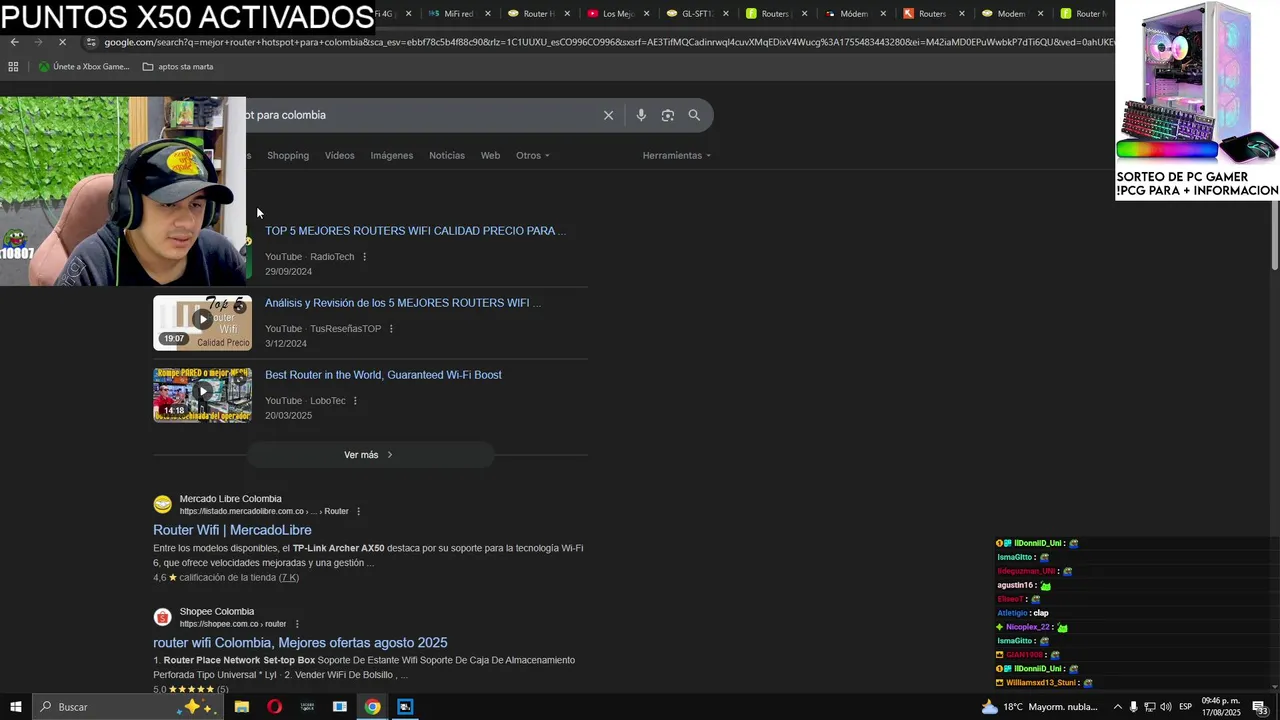Image resolution: width=1280 pixels, height=720 pixels.
Task: Open File Explorer from the taskbar
Action: tap(242, 707)
